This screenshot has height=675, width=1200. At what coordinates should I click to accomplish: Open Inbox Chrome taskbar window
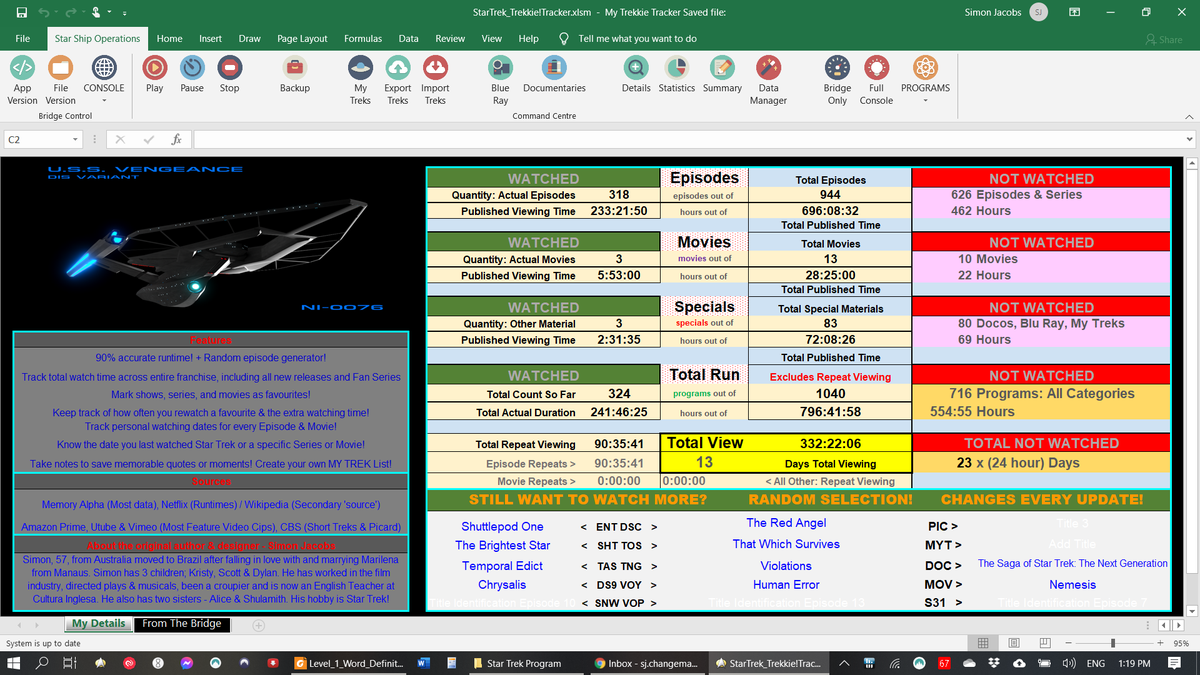[647, 663]
